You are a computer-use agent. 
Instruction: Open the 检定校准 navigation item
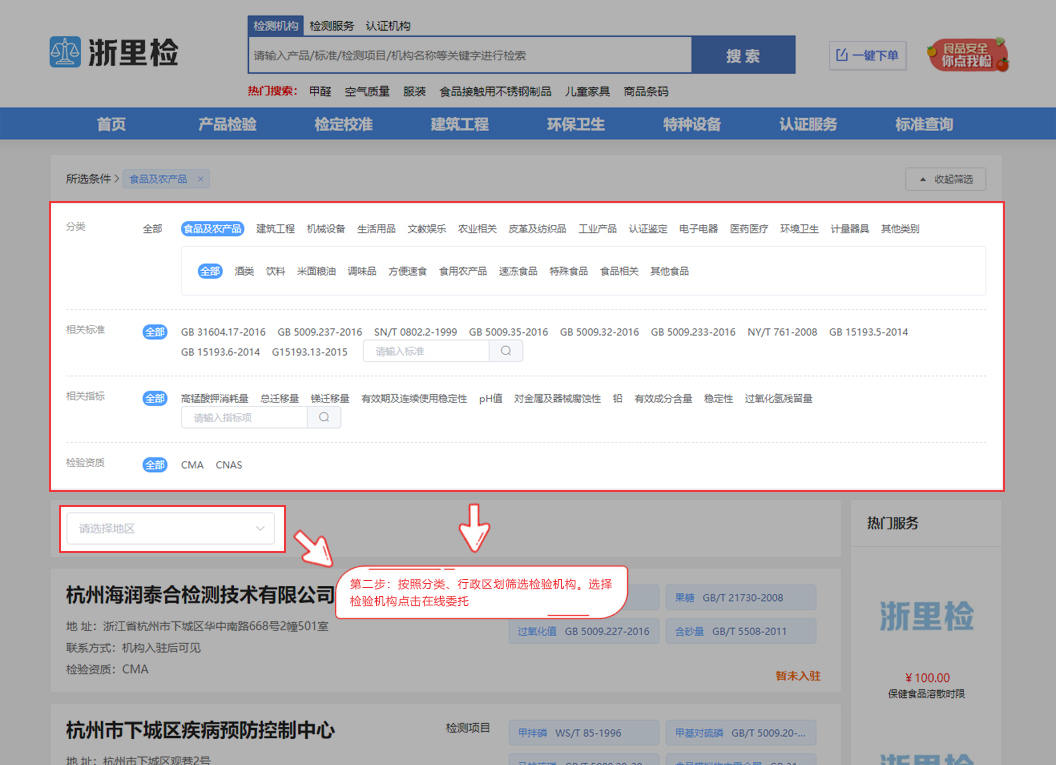pyautogui.click(x=343, y=124)
